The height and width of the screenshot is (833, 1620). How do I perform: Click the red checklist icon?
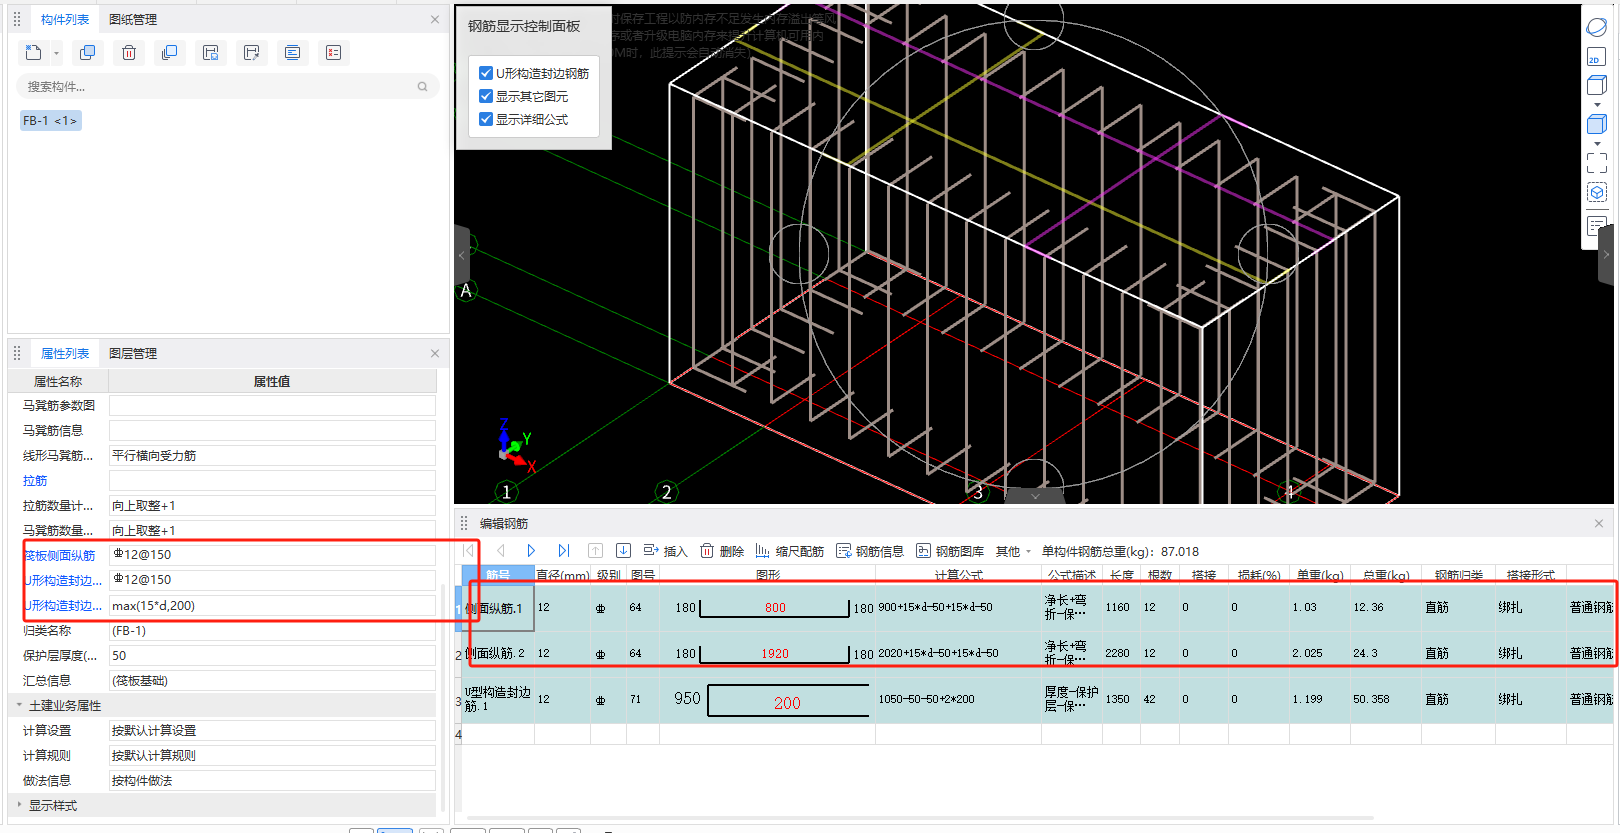click(x=334, y=53)
